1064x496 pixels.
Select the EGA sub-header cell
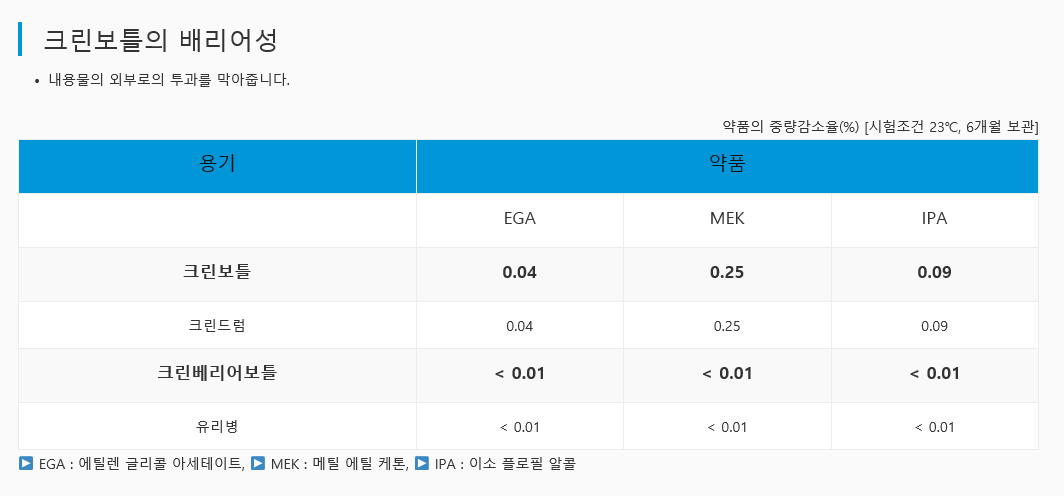(x=520, y=220)
